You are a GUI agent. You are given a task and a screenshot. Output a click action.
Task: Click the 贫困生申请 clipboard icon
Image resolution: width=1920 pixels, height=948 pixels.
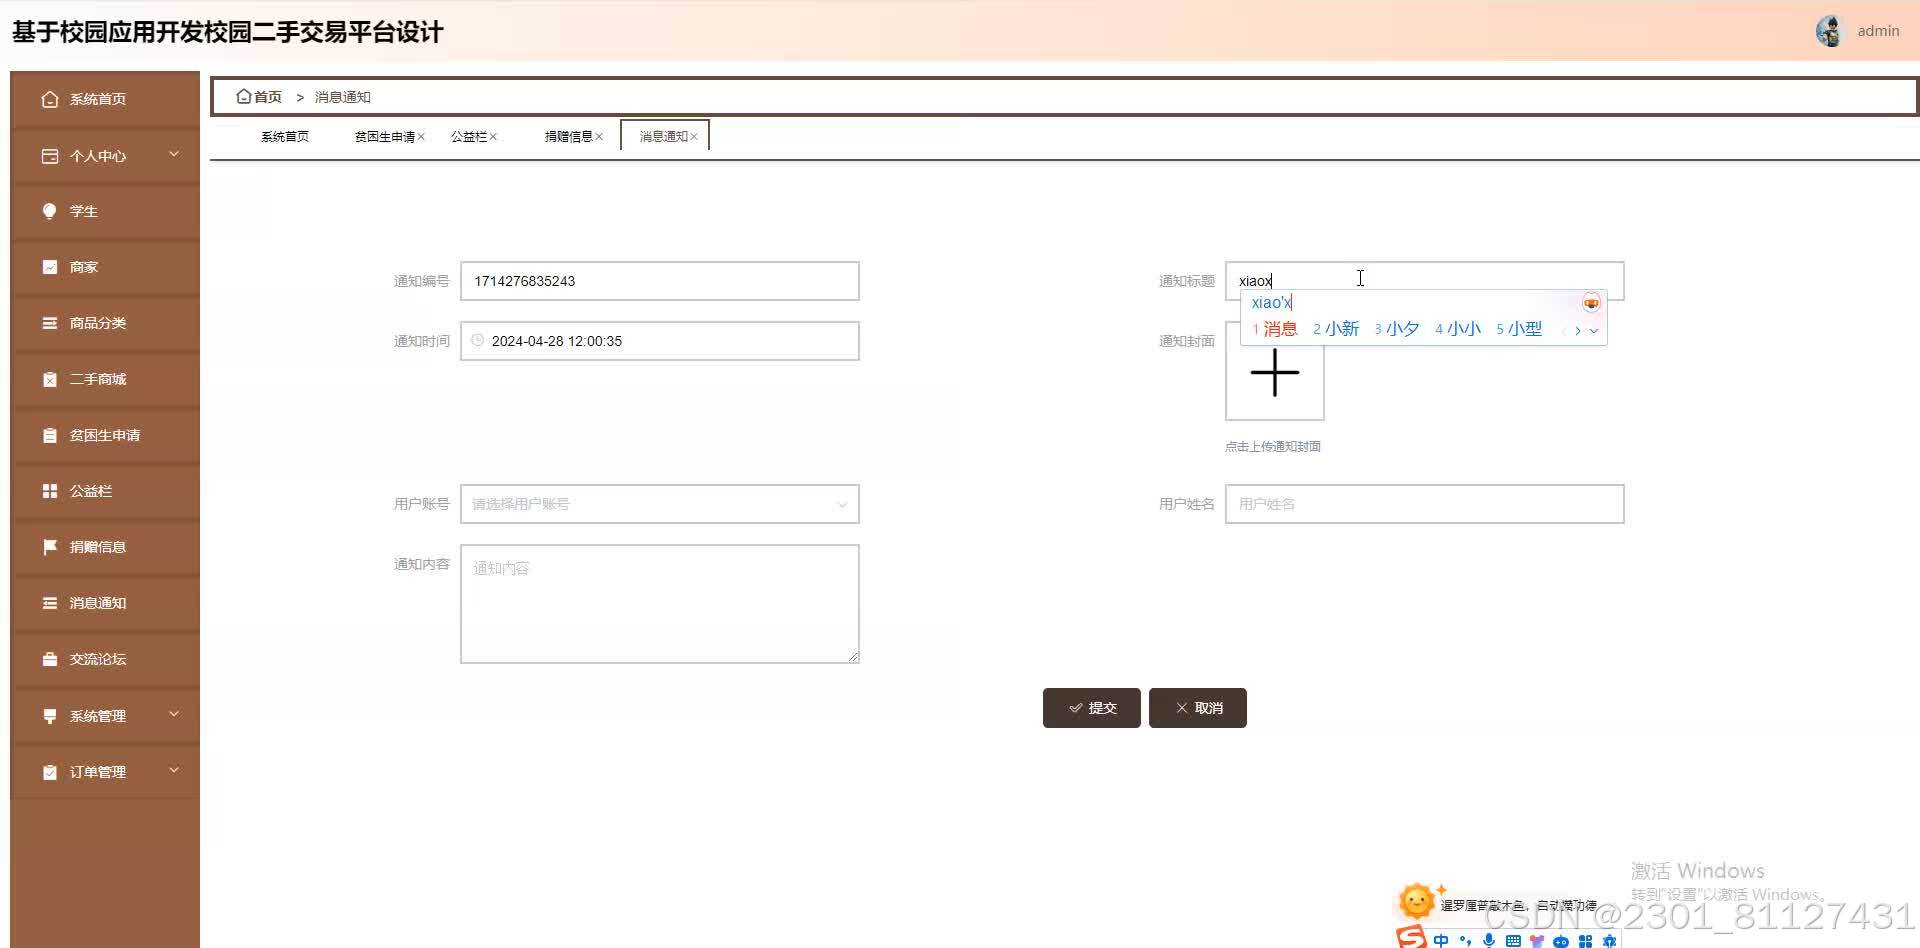pyautogui.click(x=50, y=435)
